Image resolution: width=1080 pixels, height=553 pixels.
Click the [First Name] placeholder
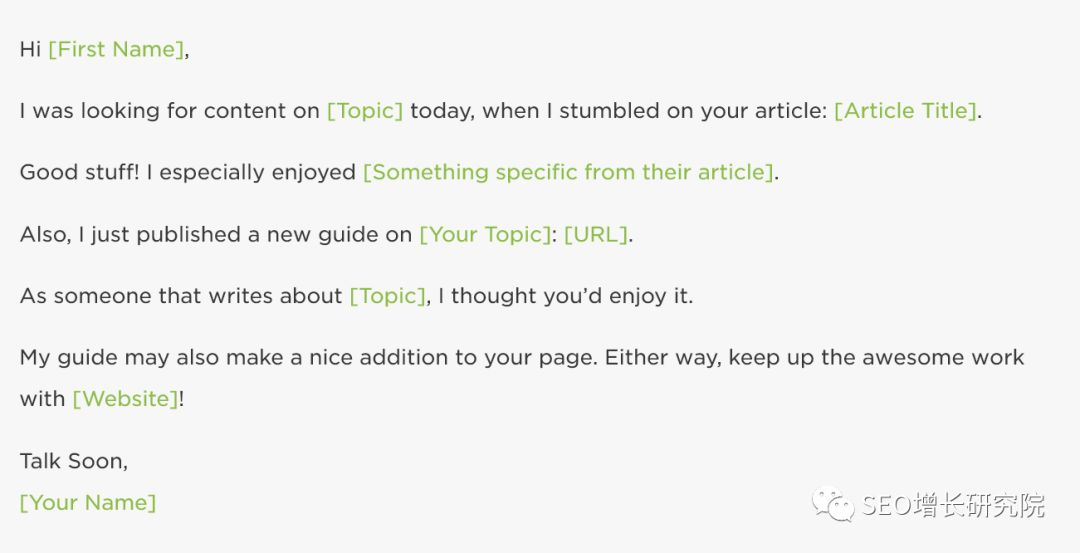(116, 50)
